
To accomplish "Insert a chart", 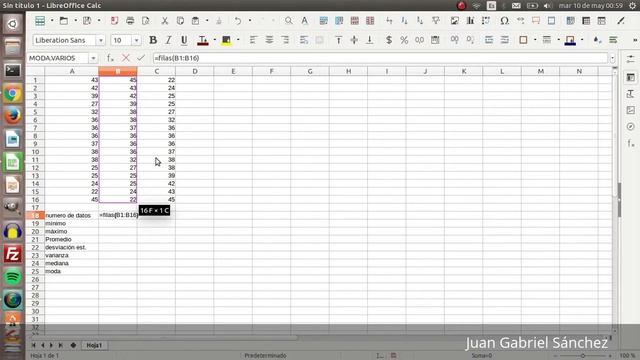I will 470,20.
